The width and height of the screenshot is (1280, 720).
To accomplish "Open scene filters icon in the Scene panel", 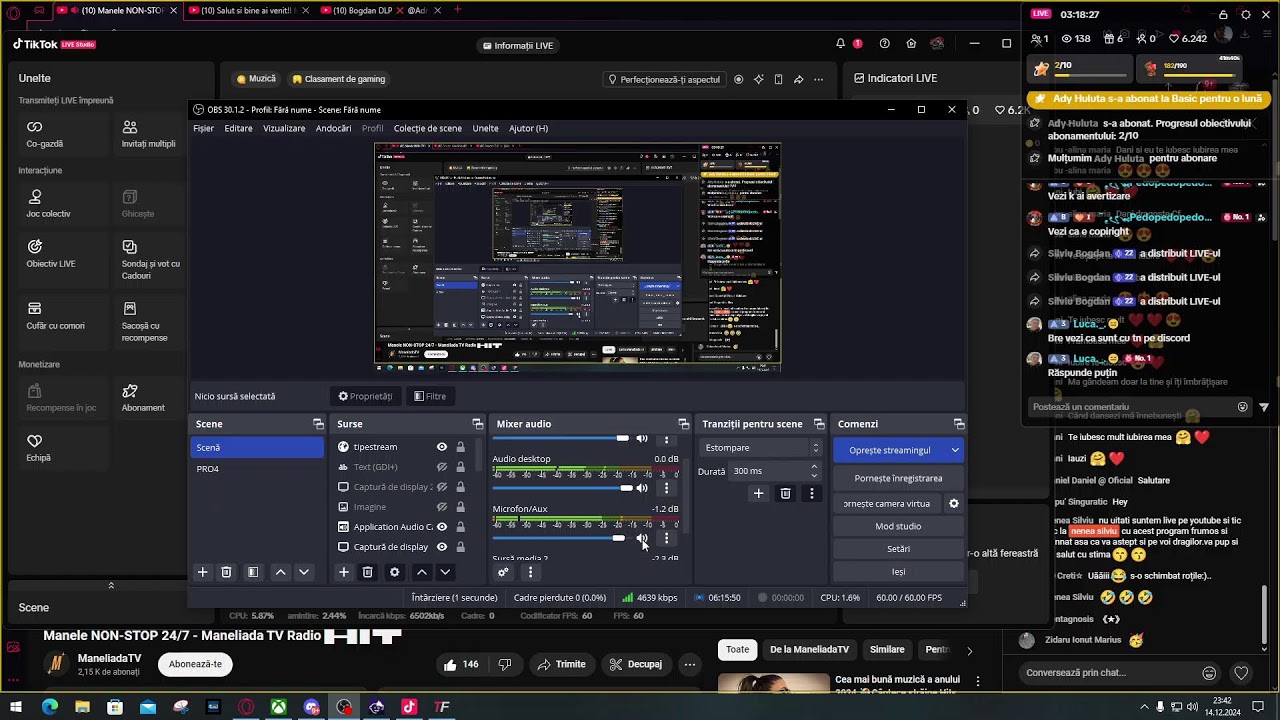I will click(x=253, y=572).
